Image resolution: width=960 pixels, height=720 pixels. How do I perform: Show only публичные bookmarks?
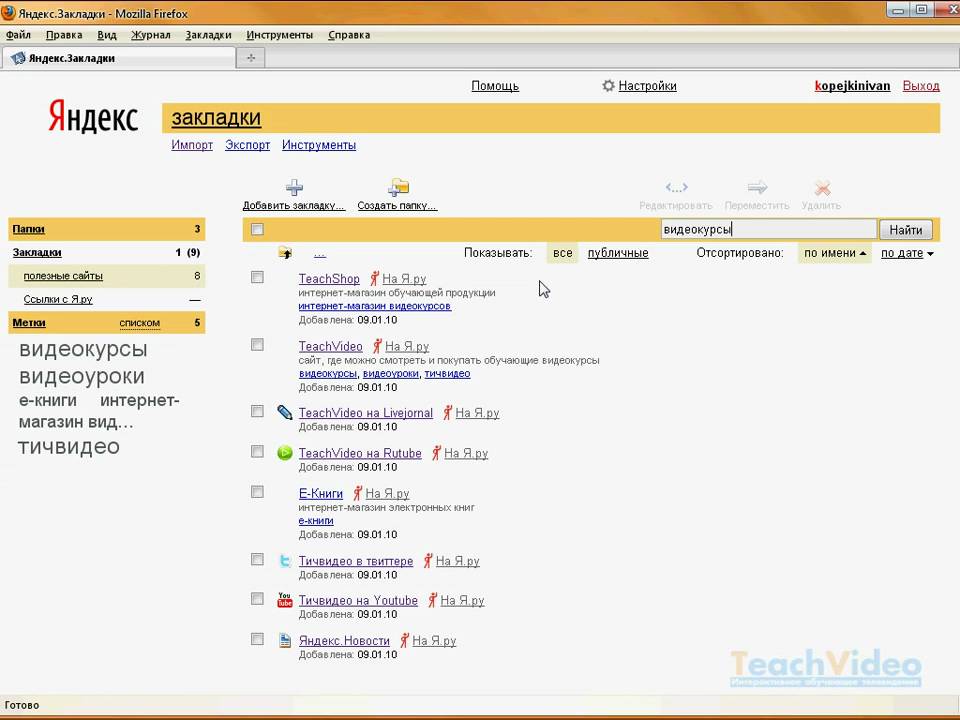pos(618,253)
